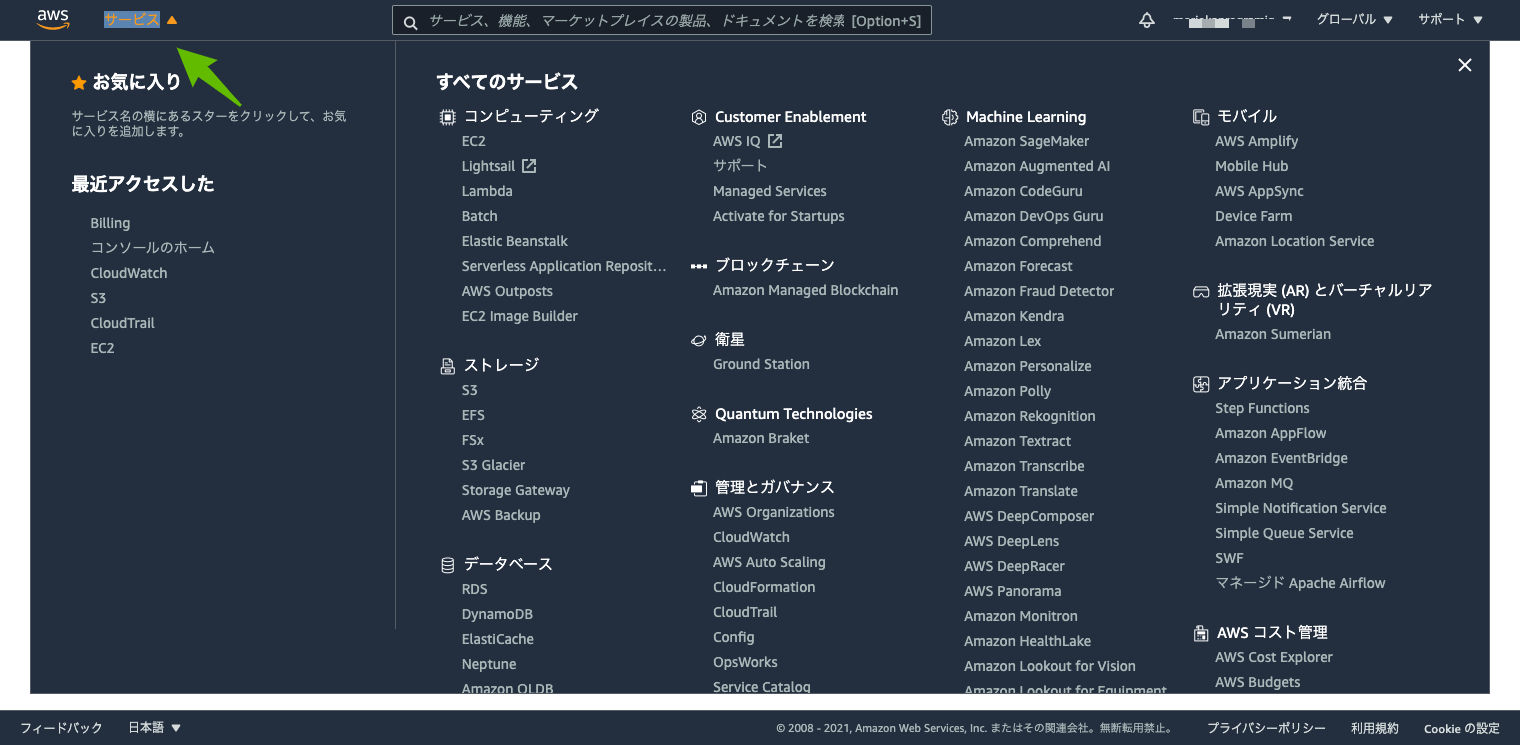The height and width of the screenshot is (745, 1520).
Task: Open CloudFormation service
Action: click(x=764, y=587)
